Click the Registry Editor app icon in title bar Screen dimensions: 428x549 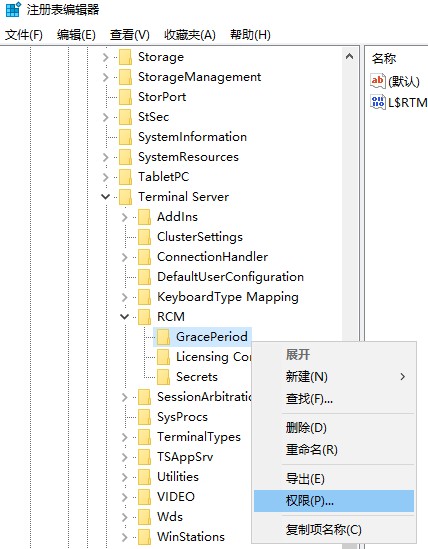point(13,9)
